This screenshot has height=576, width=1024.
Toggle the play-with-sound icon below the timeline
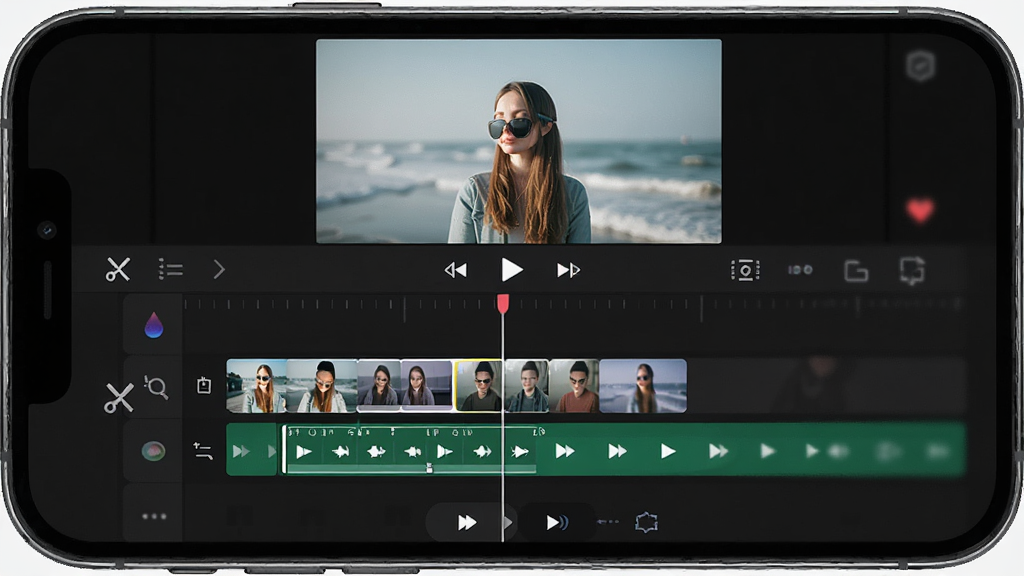coord(557,522)
